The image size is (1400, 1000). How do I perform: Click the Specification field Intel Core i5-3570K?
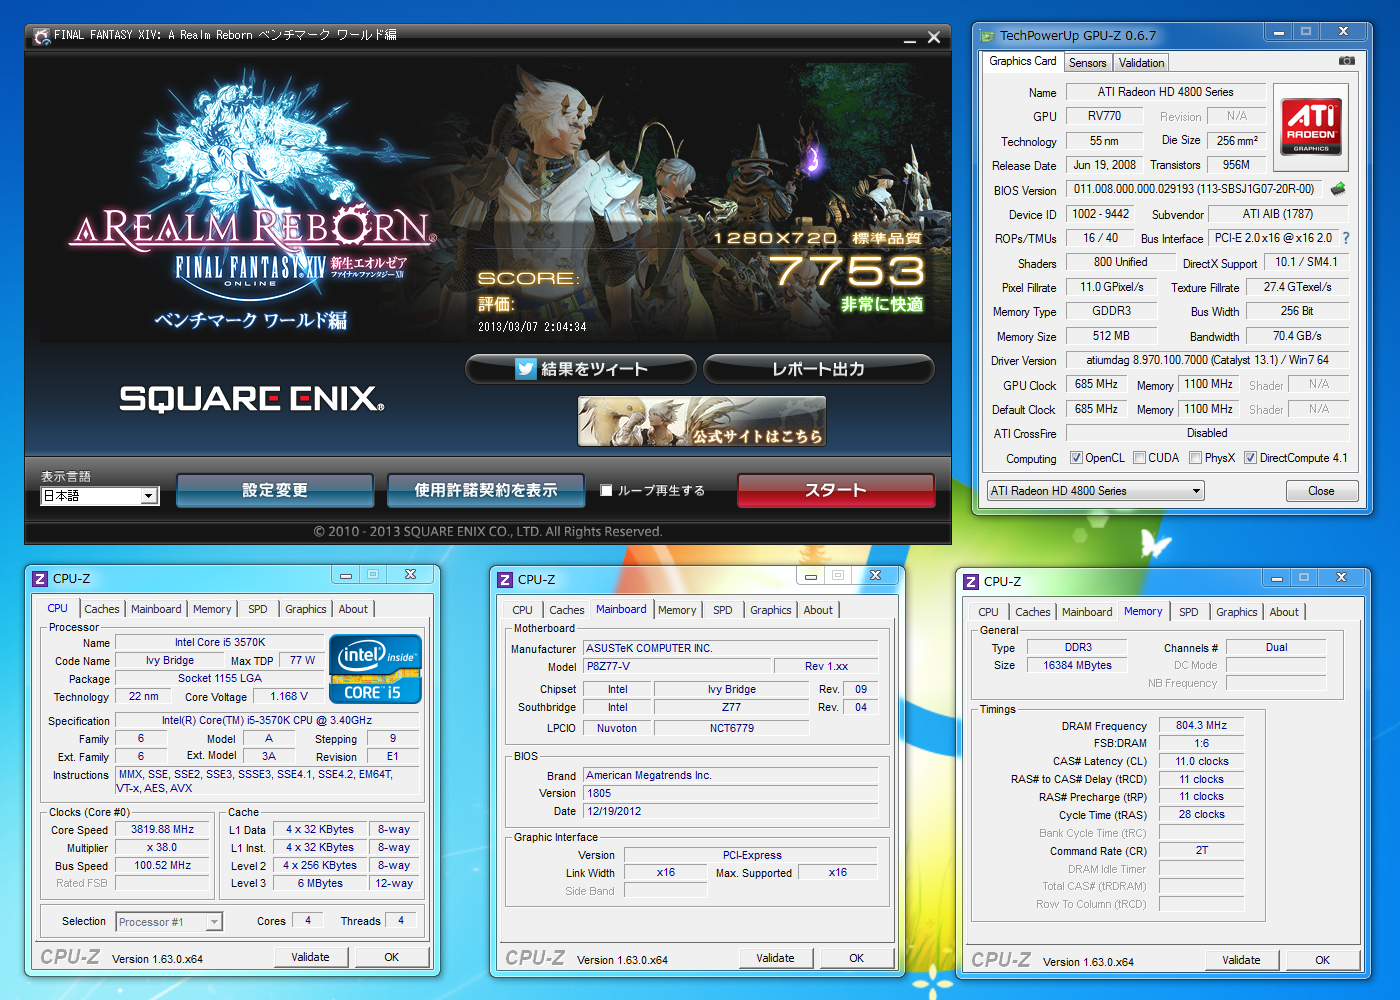[267, 720]
